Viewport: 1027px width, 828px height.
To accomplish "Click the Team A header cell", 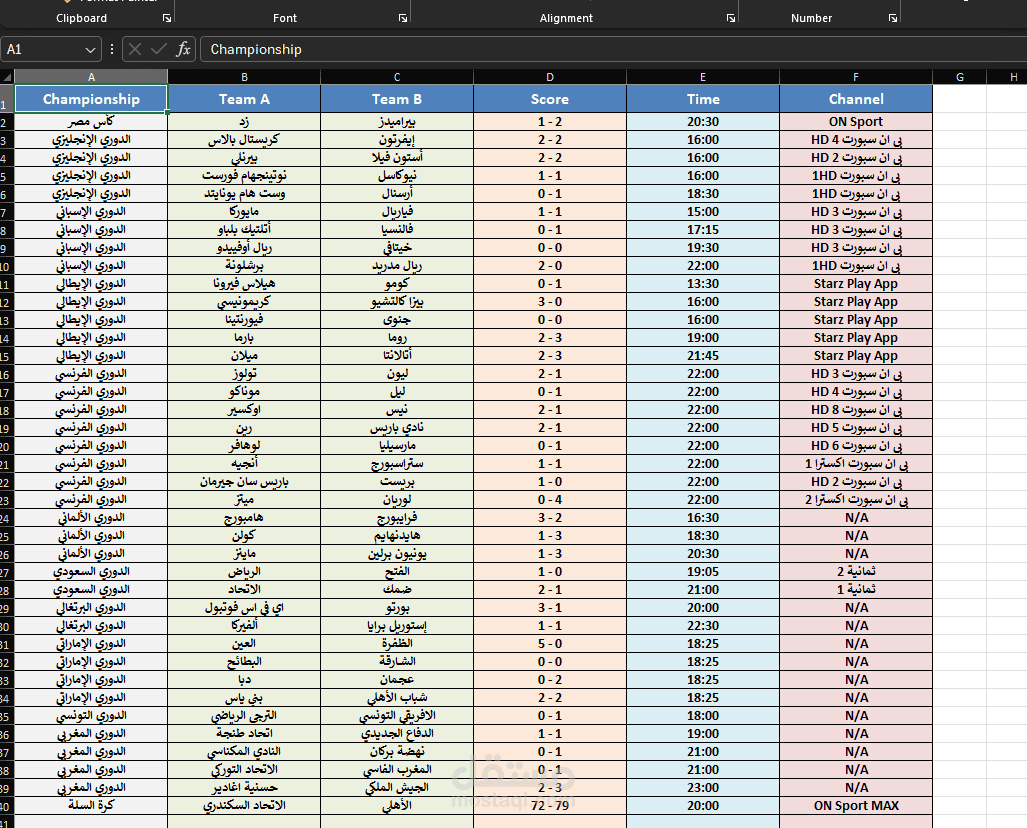I will (244, 99).
